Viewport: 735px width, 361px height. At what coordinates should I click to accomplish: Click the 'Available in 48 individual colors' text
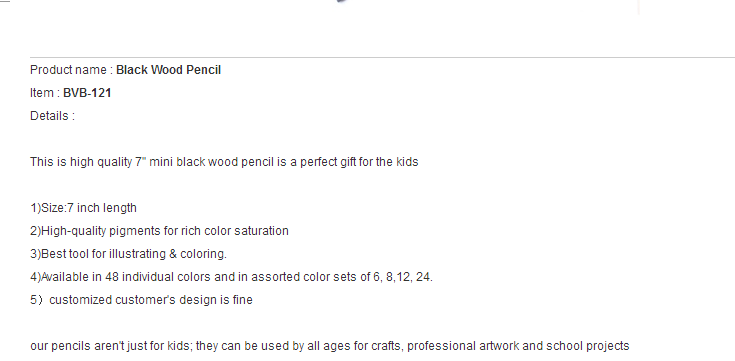coord(120,277)
